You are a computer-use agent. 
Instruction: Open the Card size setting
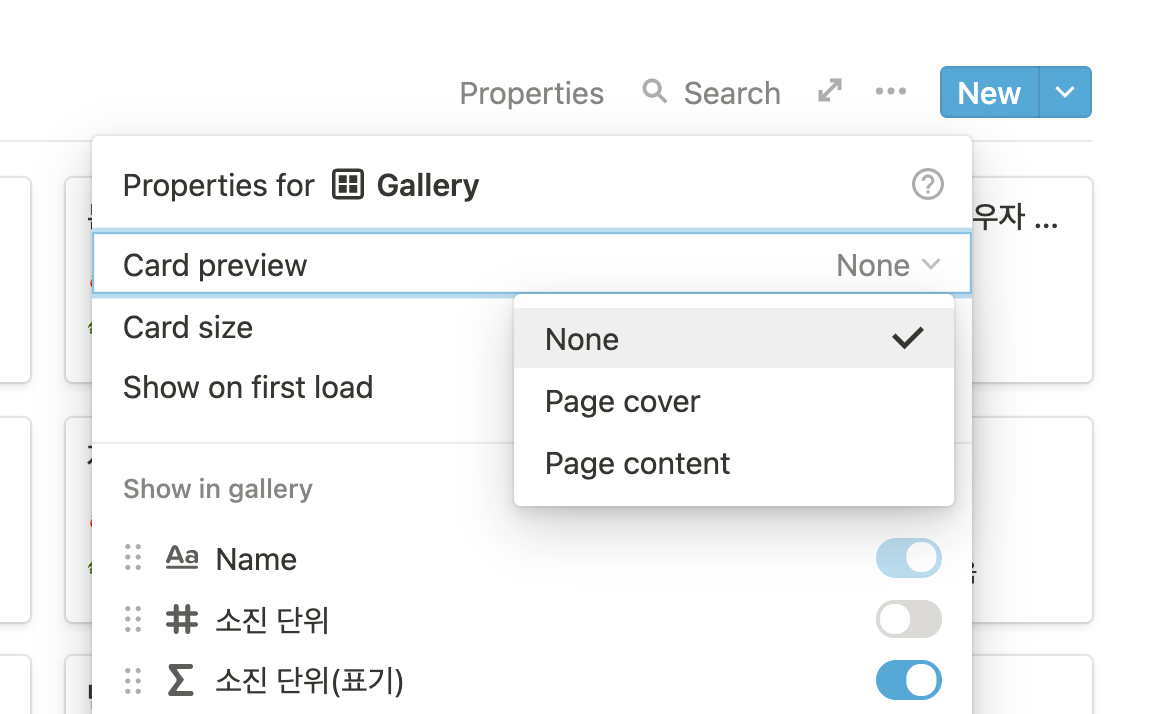[188, 327]
